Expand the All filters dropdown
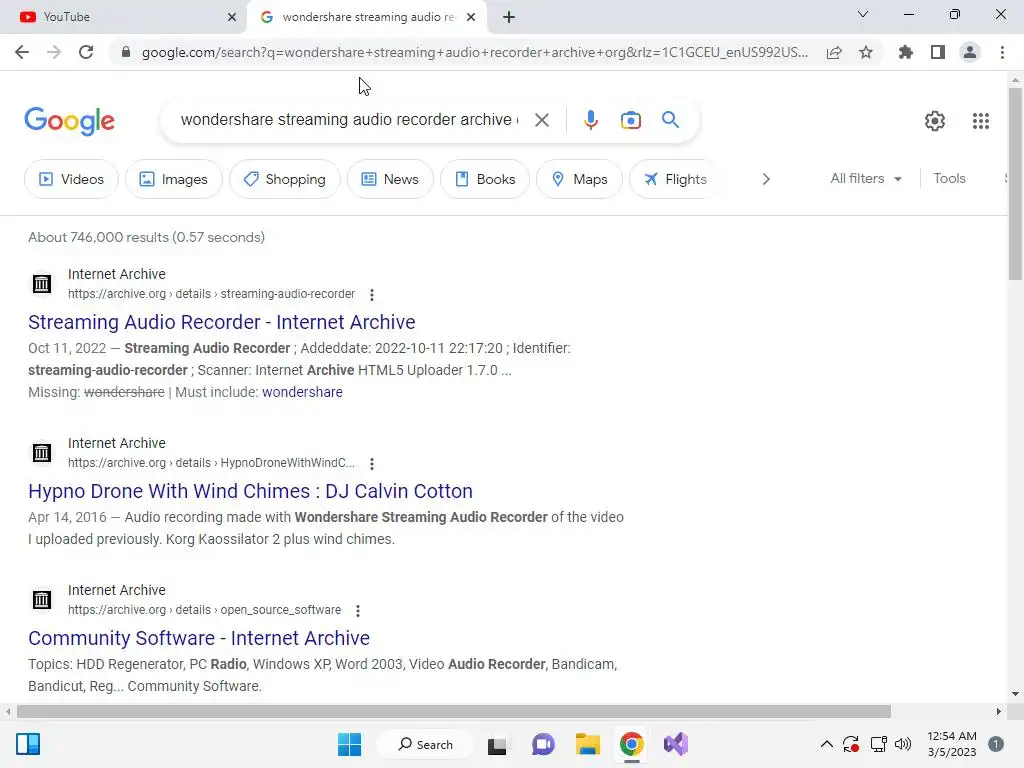This screenshot has height=768, width=1024. point(866,178)
